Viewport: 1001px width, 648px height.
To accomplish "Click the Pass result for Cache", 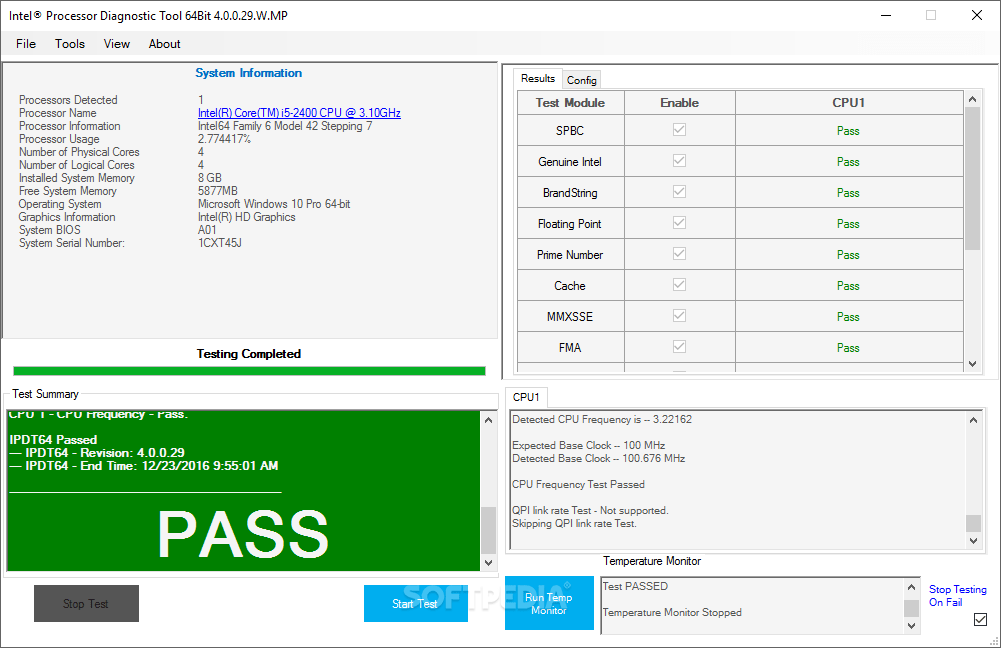I will 848,286.
